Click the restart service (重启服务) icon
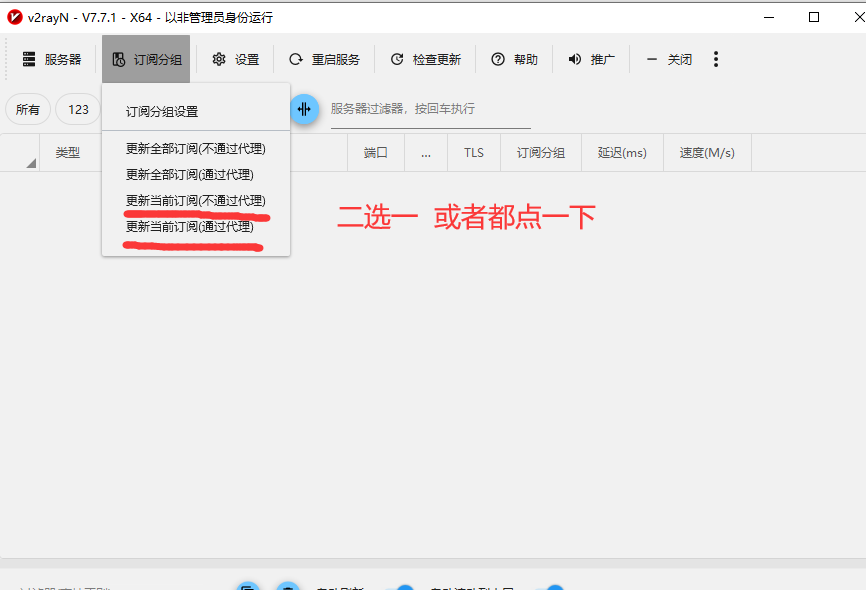 coord(296,60)
